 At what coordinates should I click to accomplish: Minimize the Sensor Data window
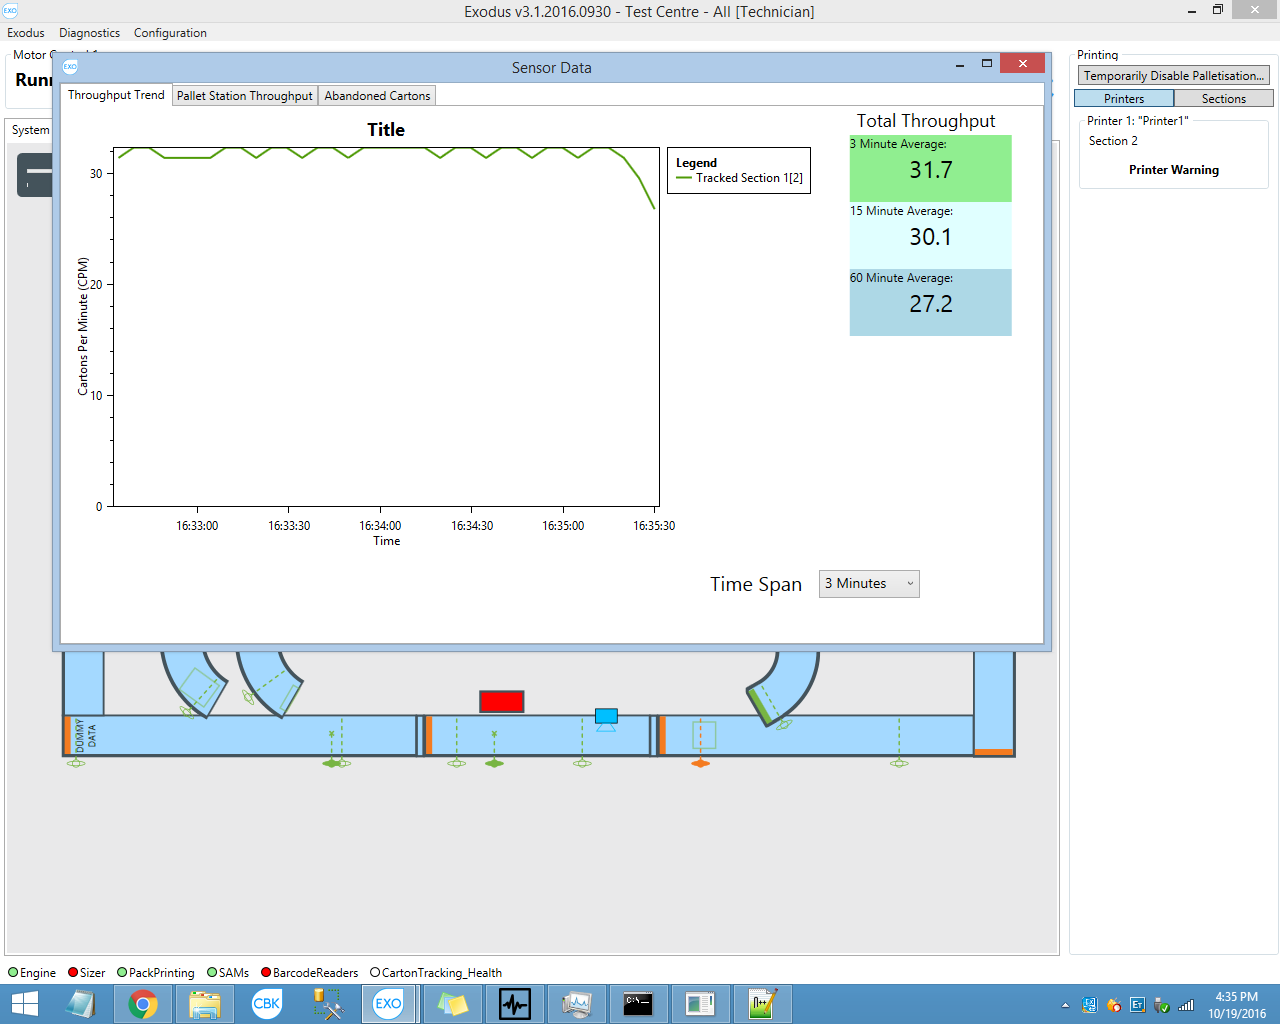point(960,64)
